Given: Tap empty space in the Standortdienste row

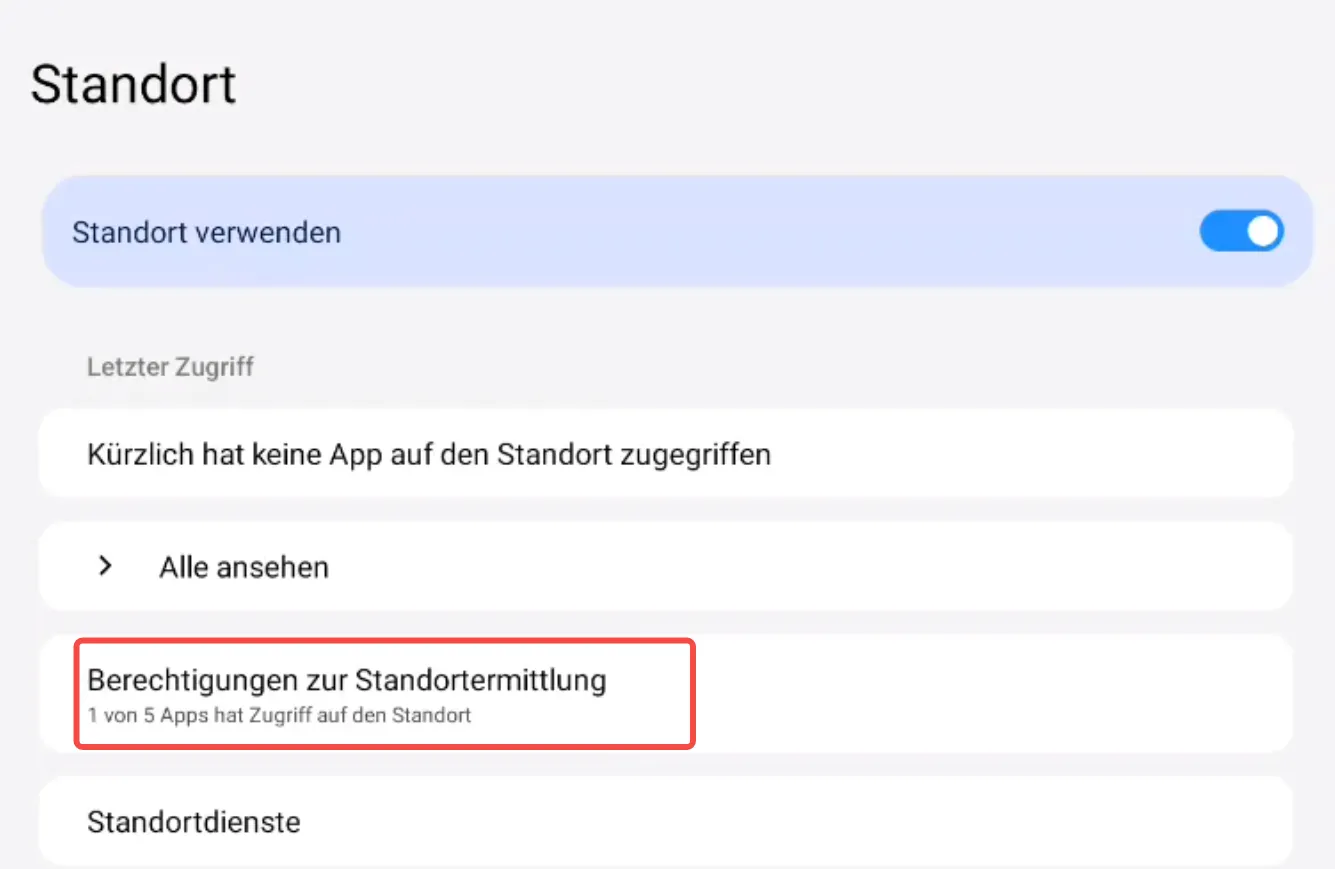Looking at the screenshot, I should (800, 822).
